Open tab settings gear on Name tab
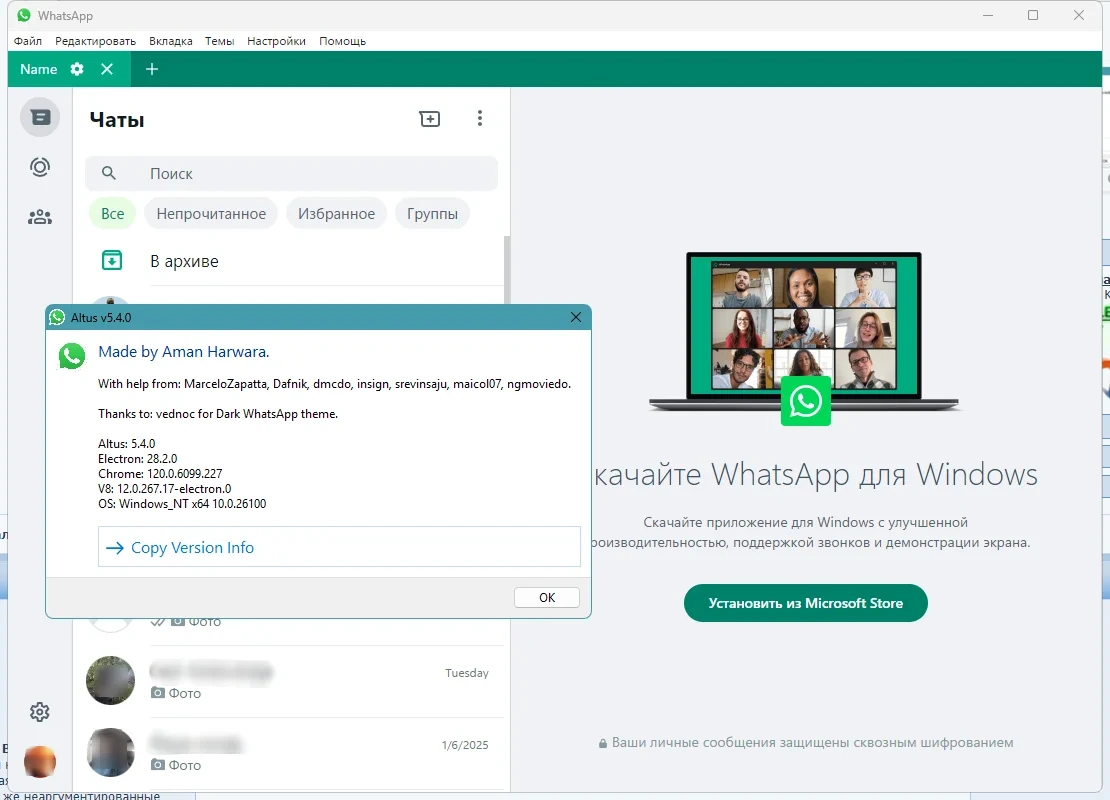The width and height of the screenshot is (1110, 800). coord(77,69)
